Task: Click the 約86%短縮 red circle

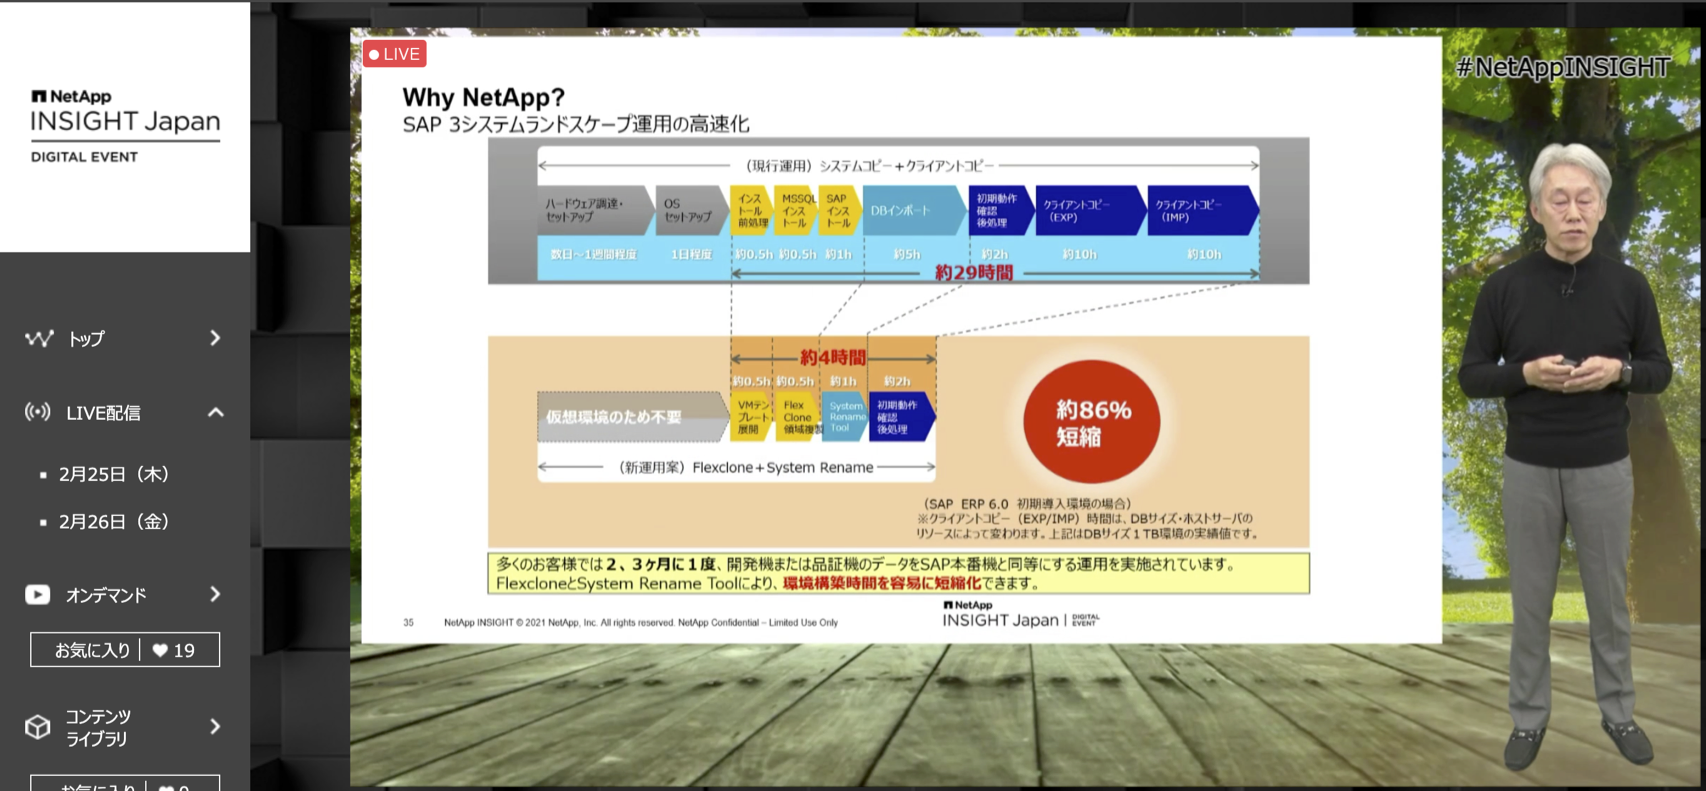Action: tap(1092, 422)
